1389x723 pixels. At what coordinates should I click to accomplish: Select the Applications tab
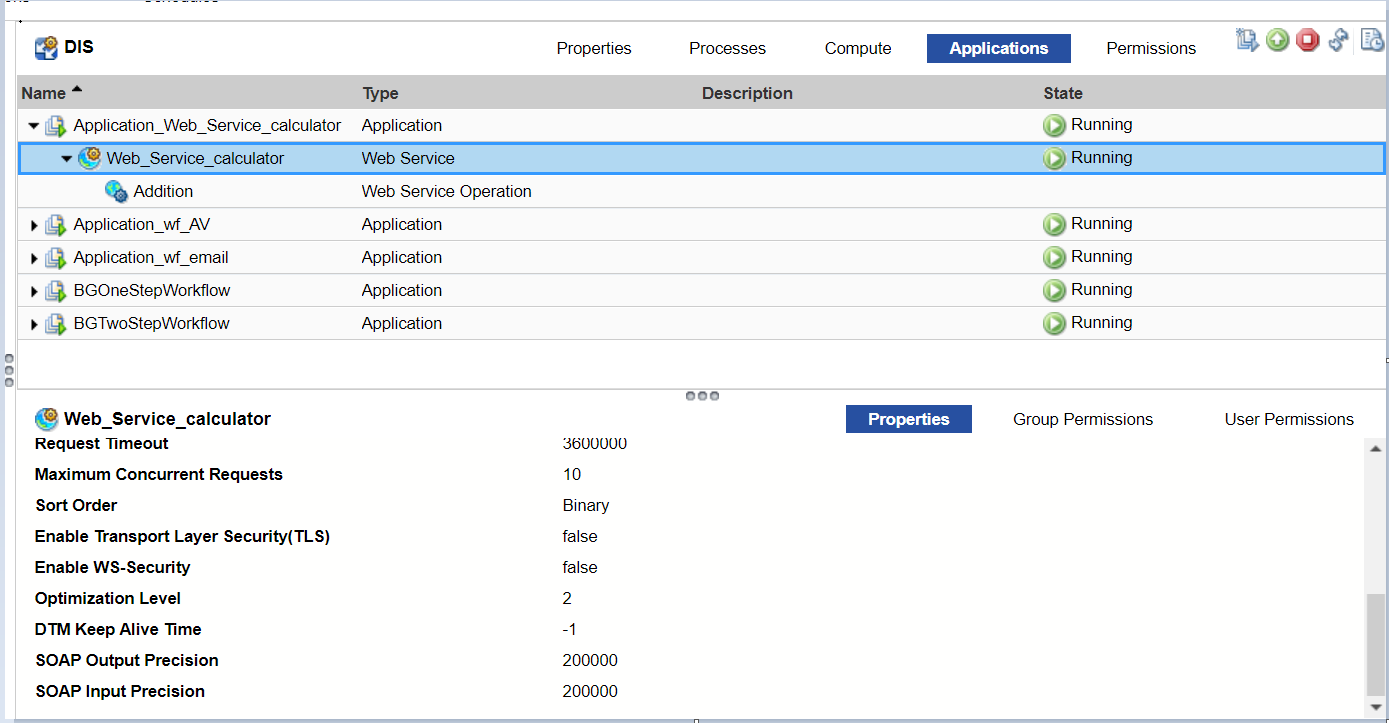pyautogui.click(x=999, y=48)
